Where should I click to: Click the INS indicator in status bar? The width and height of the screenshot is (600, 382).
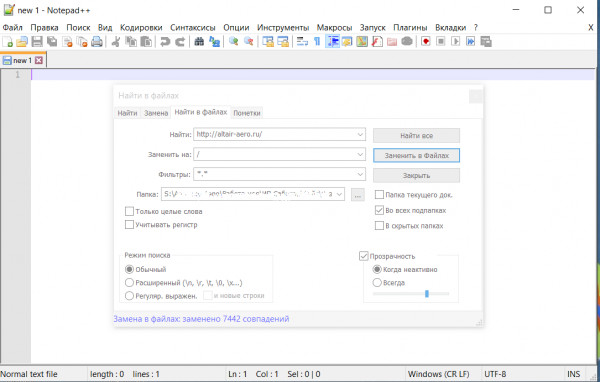point(573,374)
